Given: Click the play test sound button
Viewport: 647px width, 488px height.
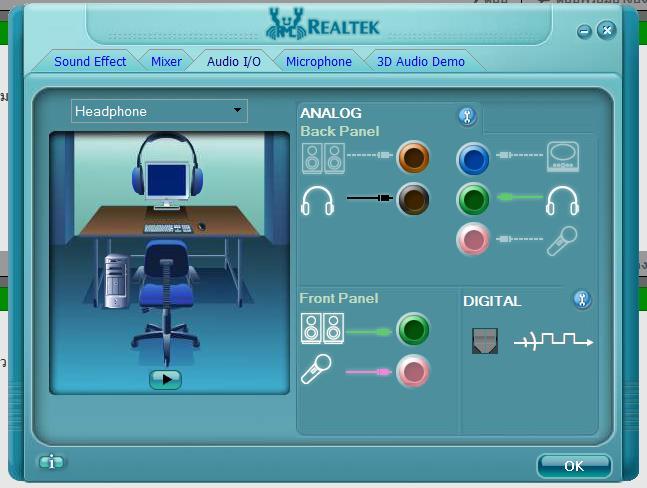Looking at the screenshot, I should click(x=165, y=380).
